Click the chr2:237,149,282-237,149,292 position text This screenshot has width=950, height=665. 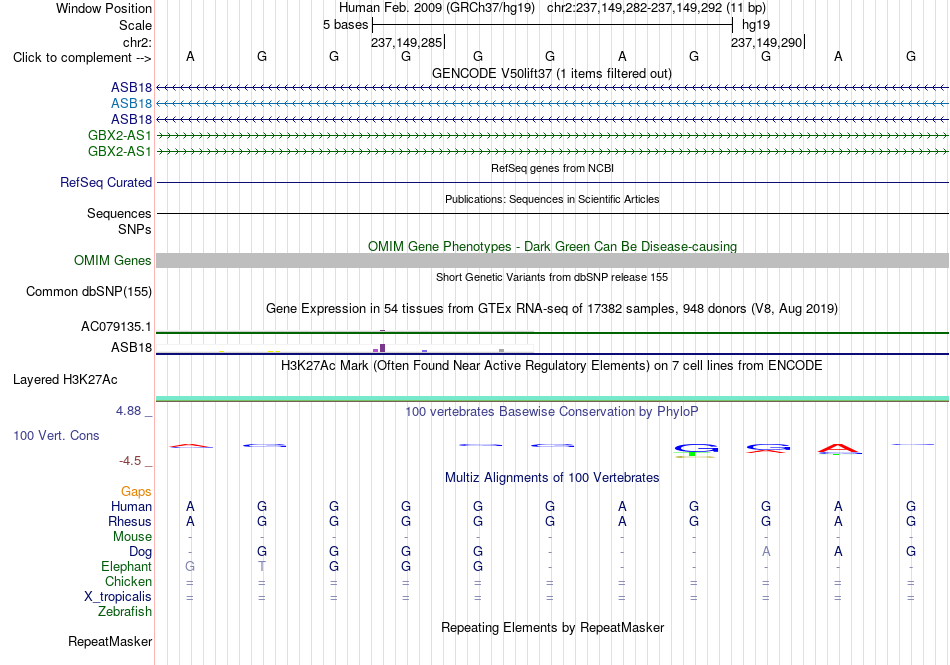point(656,8)
